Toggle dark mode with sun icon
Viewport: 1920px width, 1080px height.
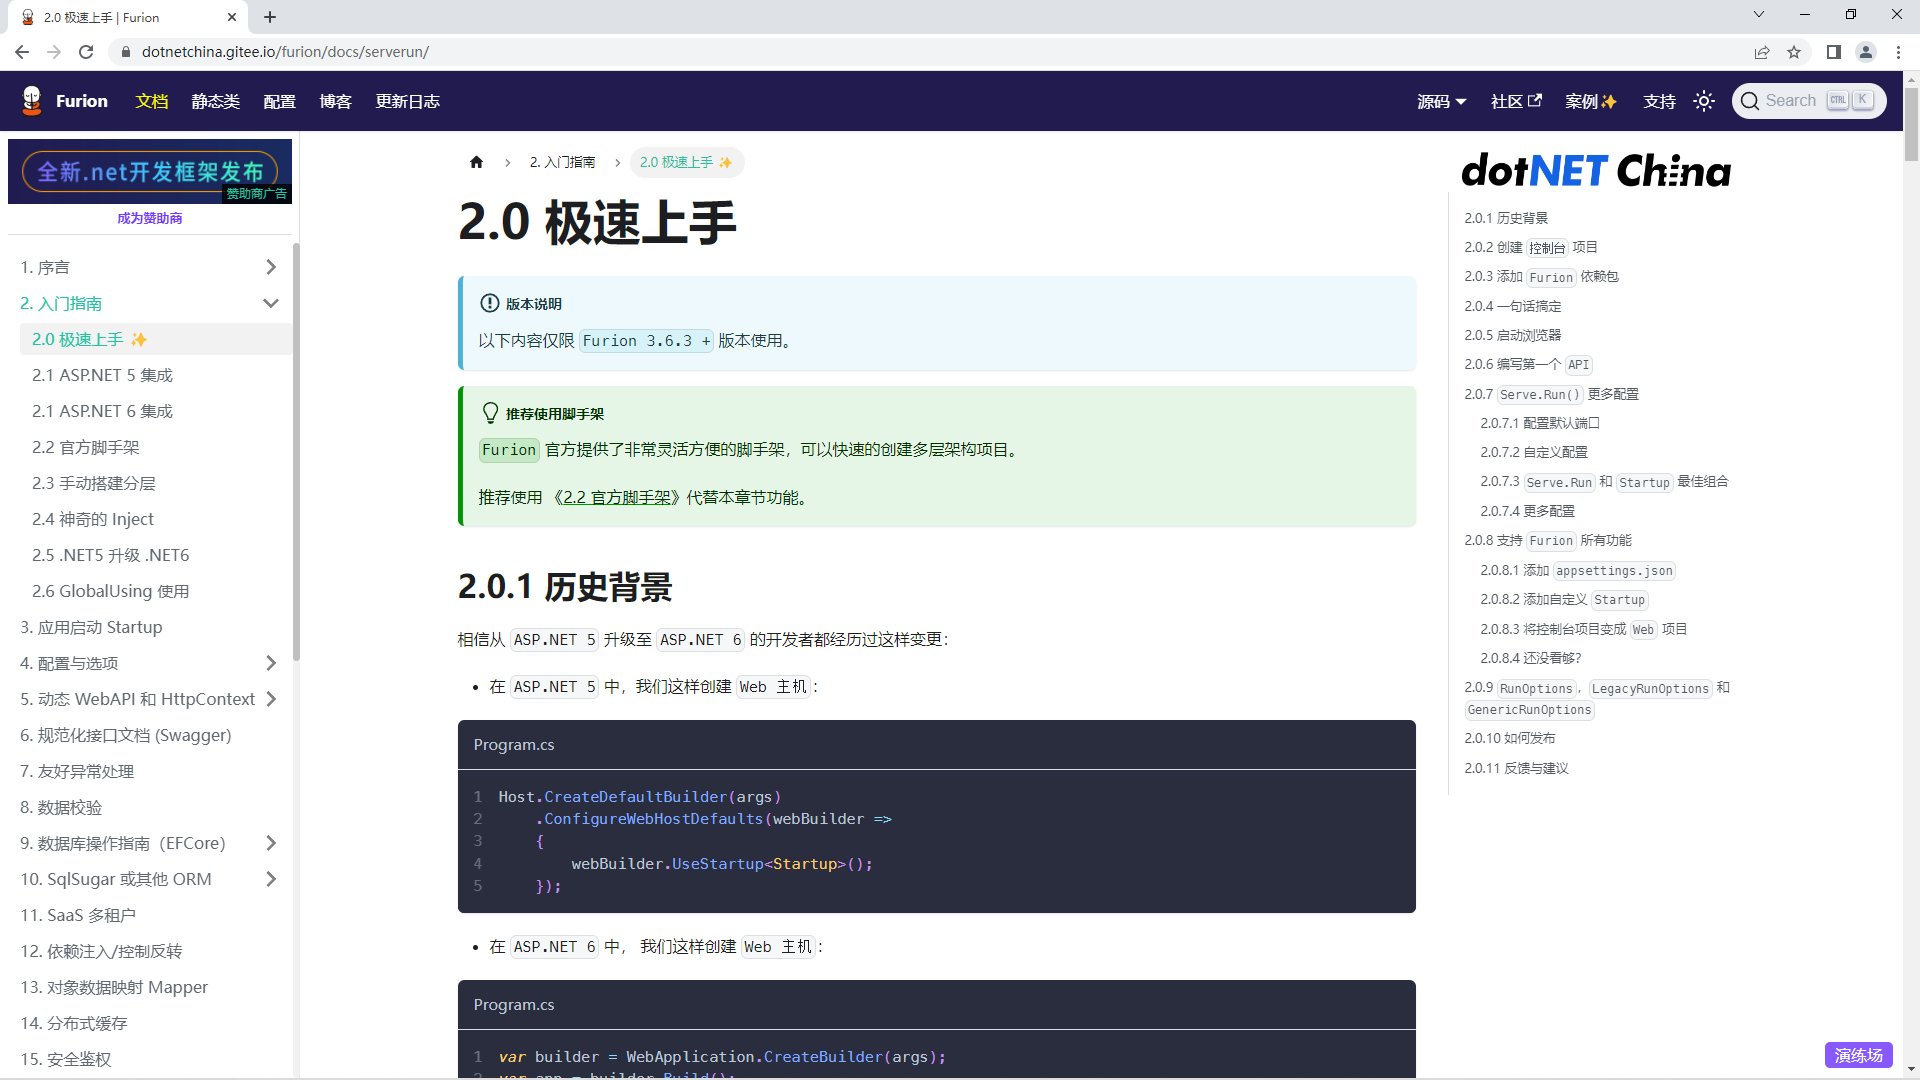[x=1704, y=101]
